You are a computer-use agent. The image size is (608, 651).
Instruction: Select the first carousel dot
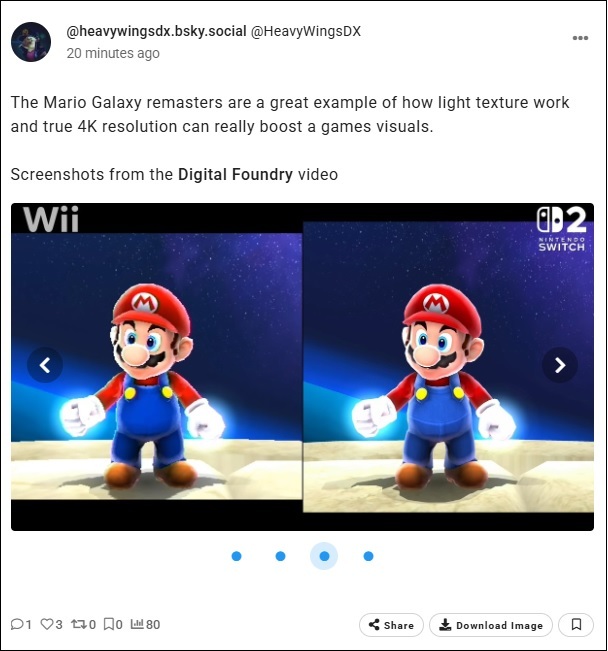point(236,556)
